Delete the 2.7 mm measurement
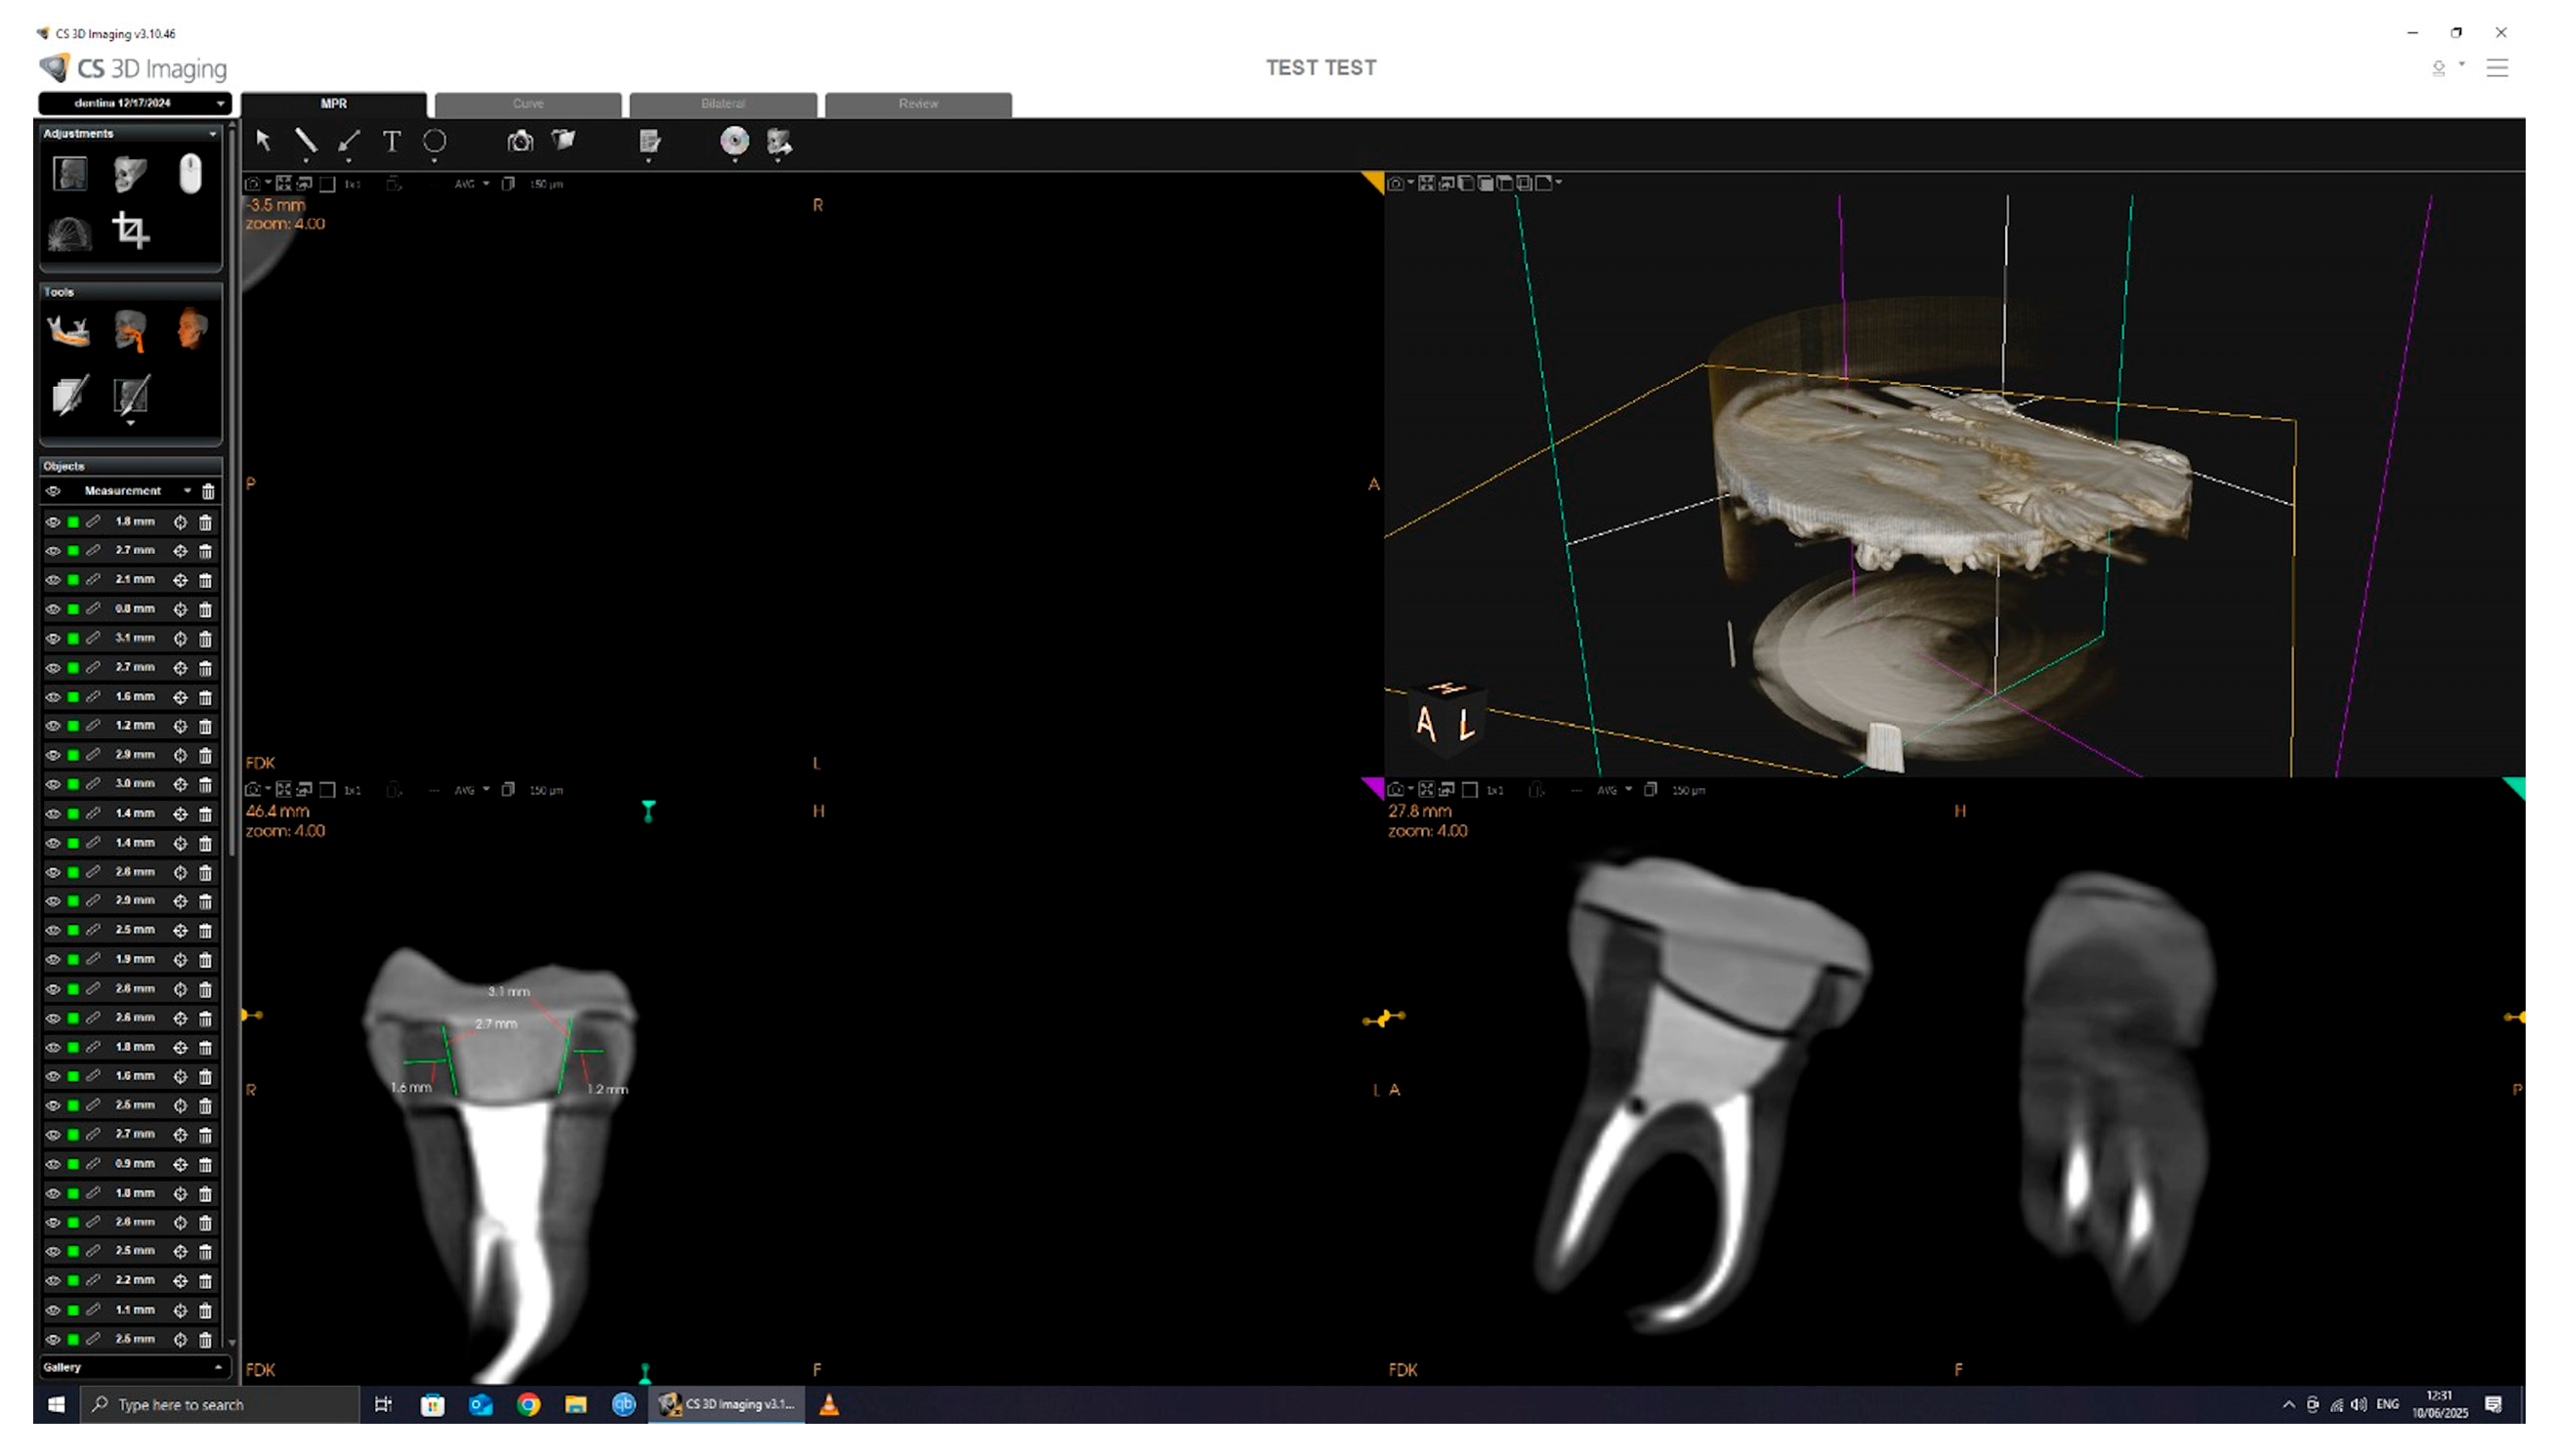2554x1456 pixels. tap(206, 550)
